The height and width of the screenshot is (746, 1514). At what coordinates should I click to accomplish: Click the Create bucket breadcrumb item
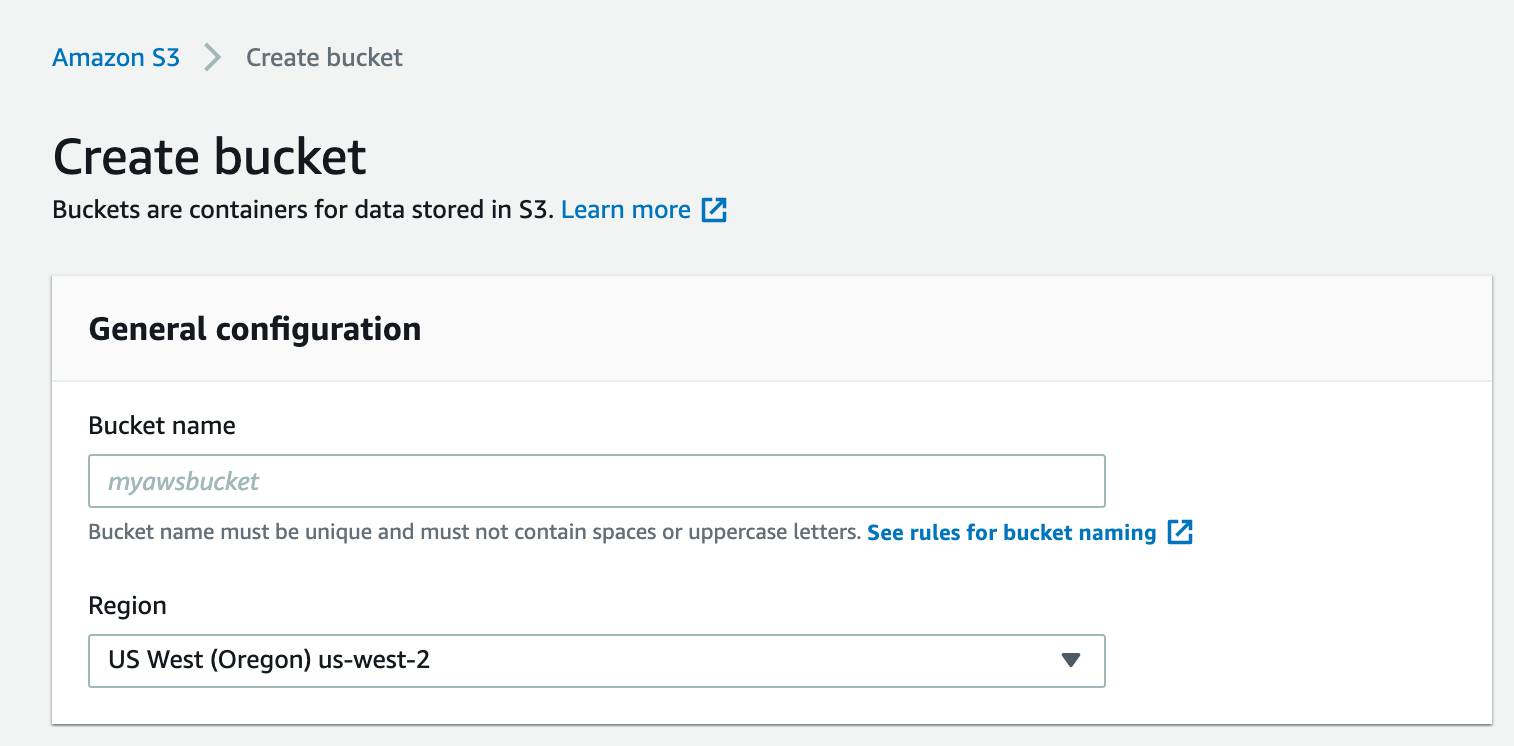[x=324, y=58]
